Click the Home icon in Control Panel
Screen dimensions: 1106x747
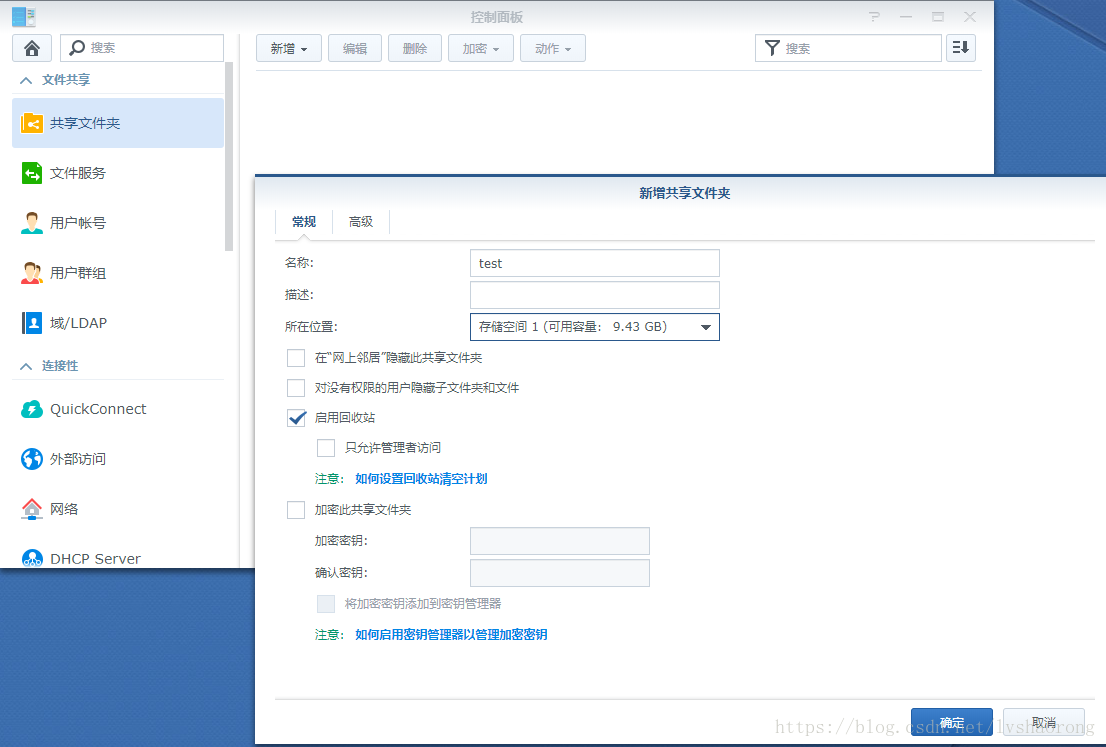point(32,48)
